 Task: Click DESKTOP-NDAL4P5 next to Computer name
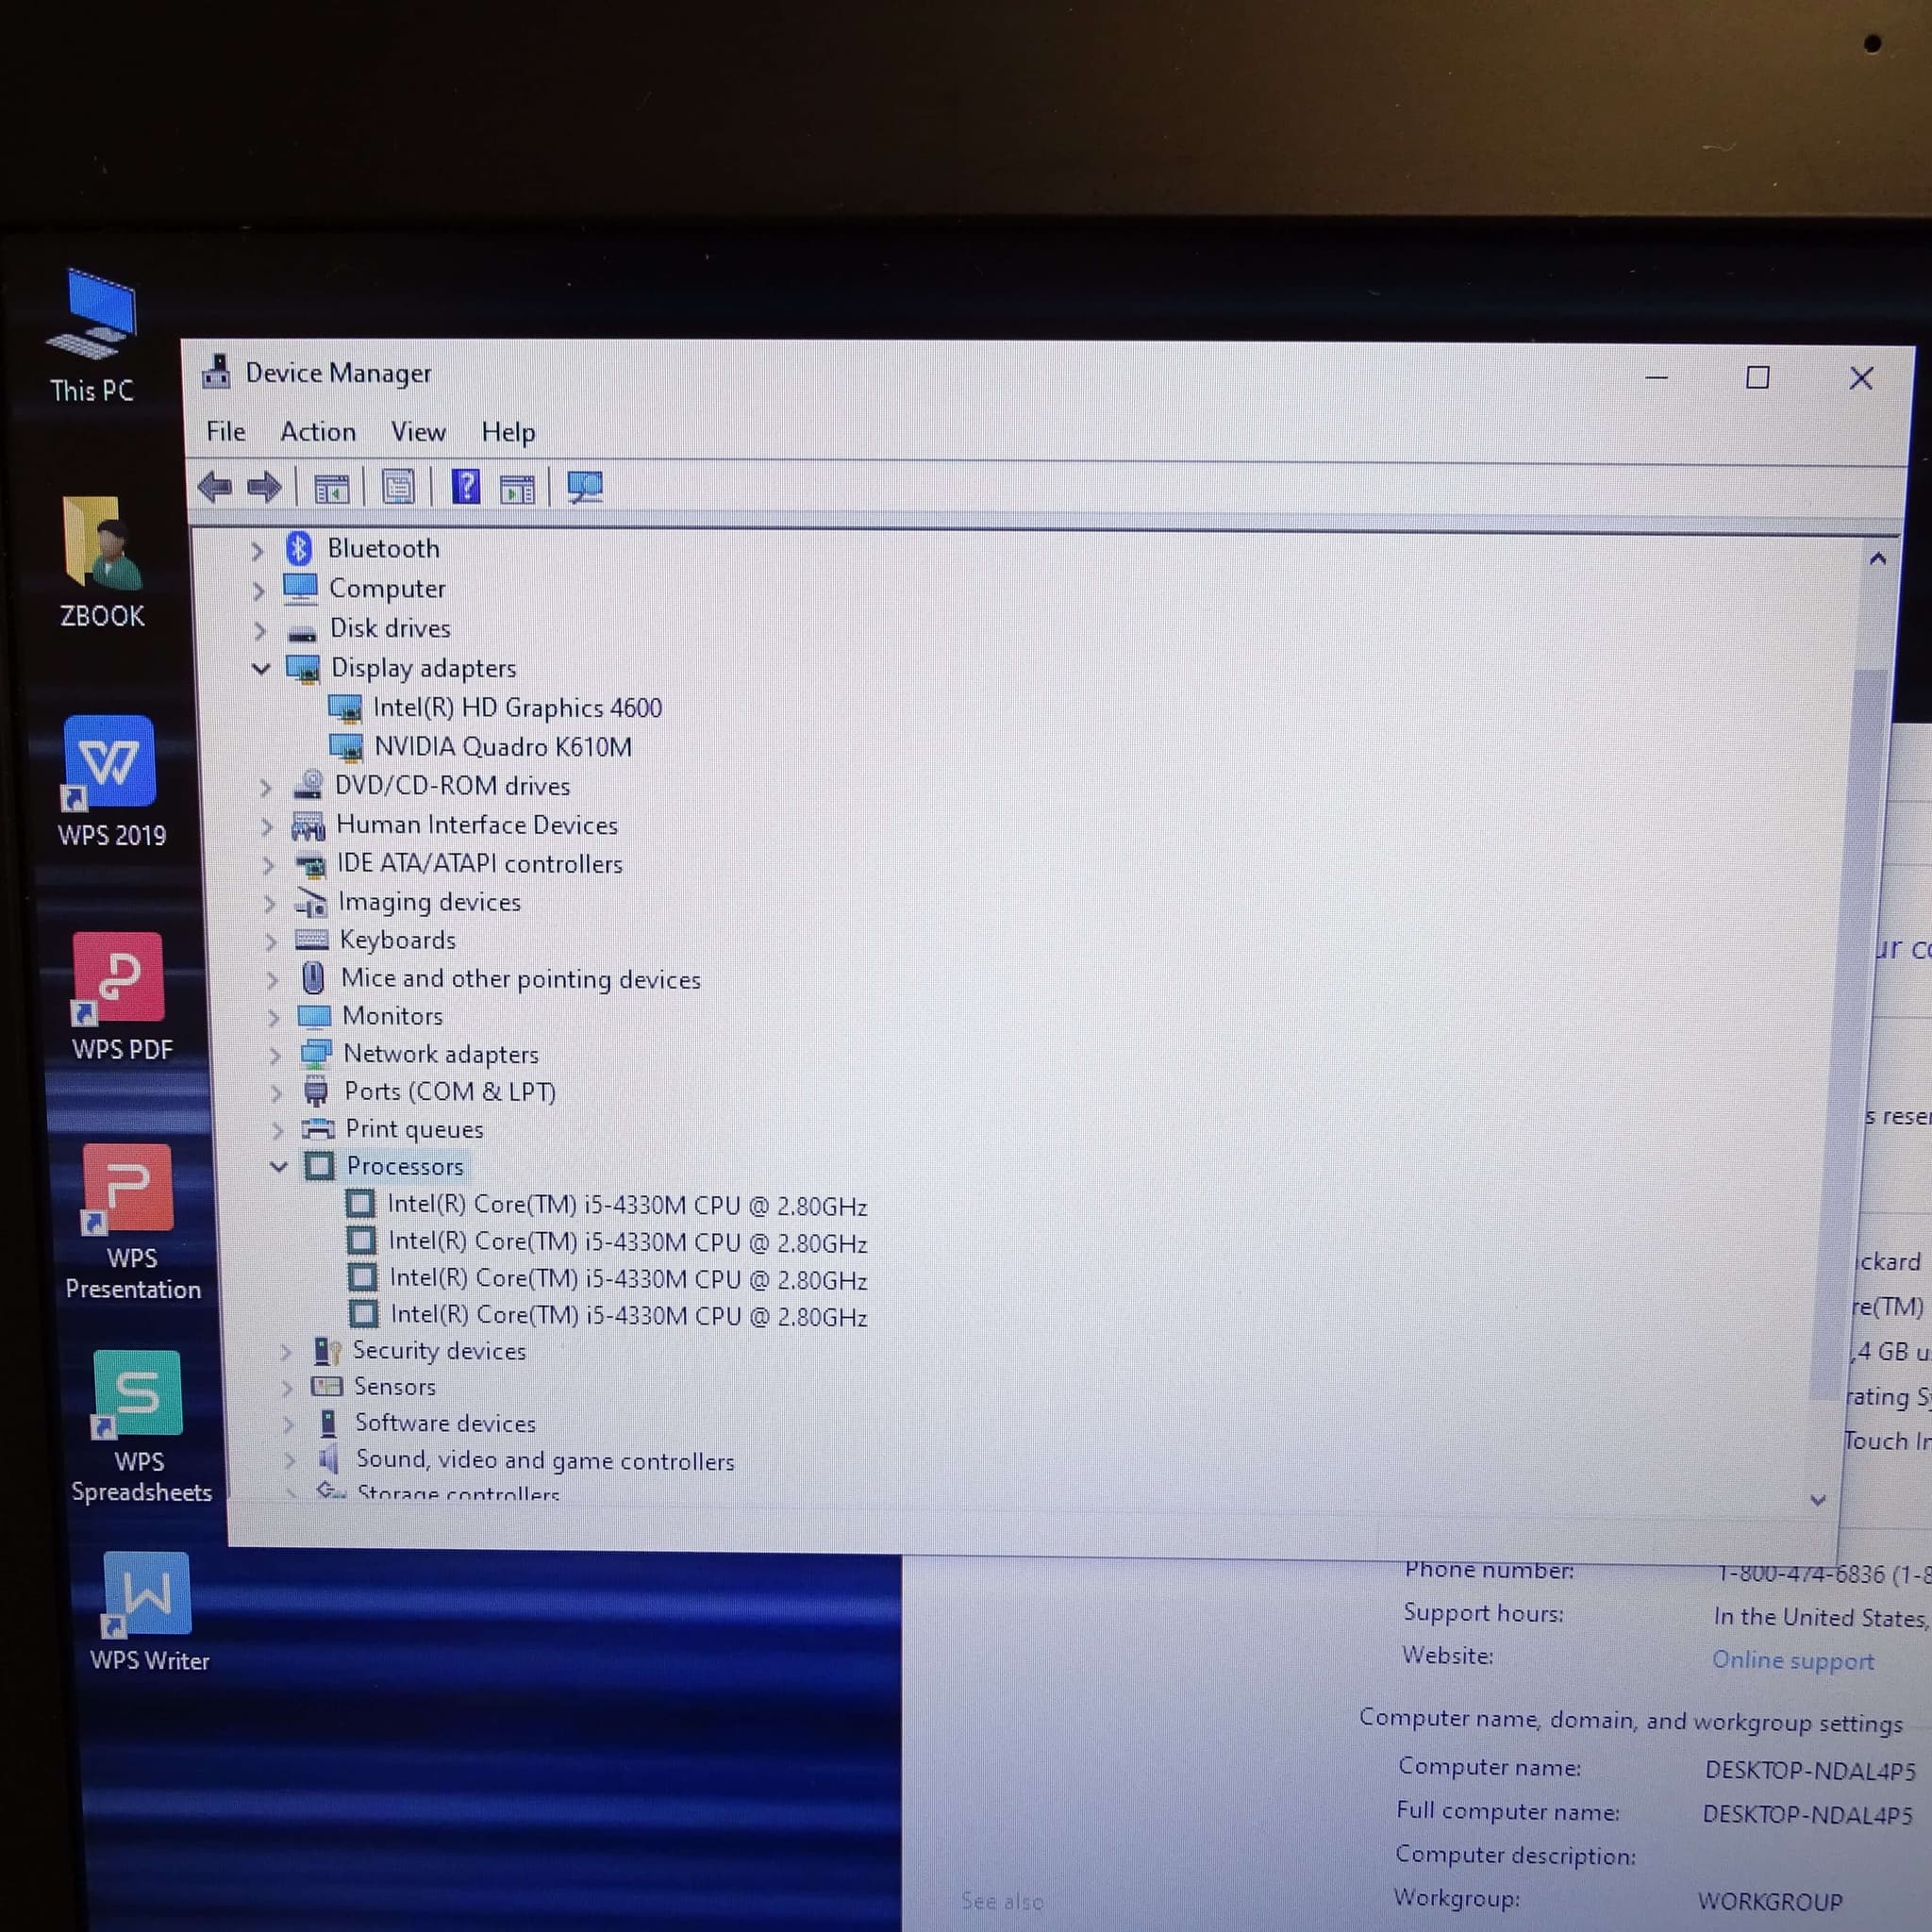(x=1810, y=1770)
